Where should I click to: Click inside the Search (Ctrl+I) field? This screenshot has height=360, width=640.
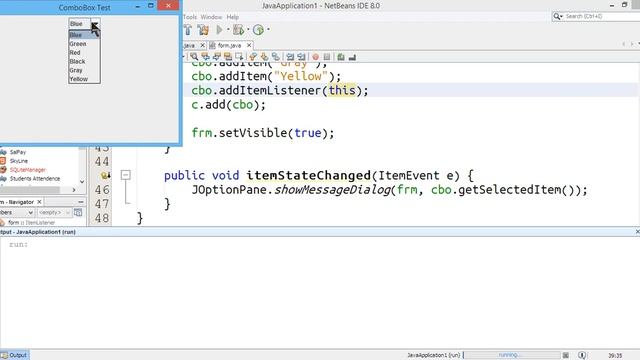coord(602,16)
